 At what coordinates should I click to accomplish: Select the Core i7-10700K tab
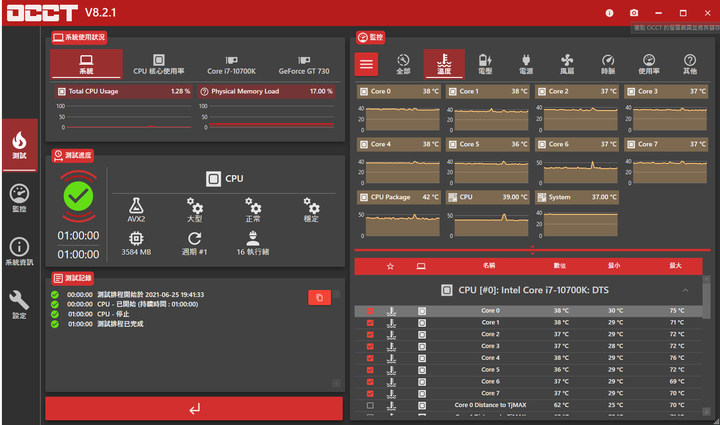(231, 64)
